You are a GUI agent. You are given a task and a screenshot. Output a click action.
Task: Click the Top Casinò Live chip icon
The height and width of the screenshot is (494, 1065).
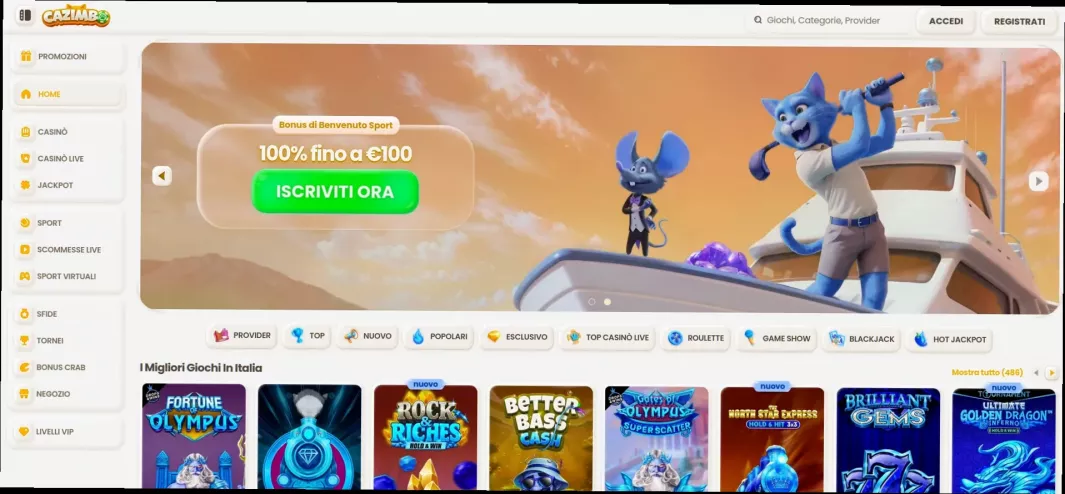[x=574, y=337]
